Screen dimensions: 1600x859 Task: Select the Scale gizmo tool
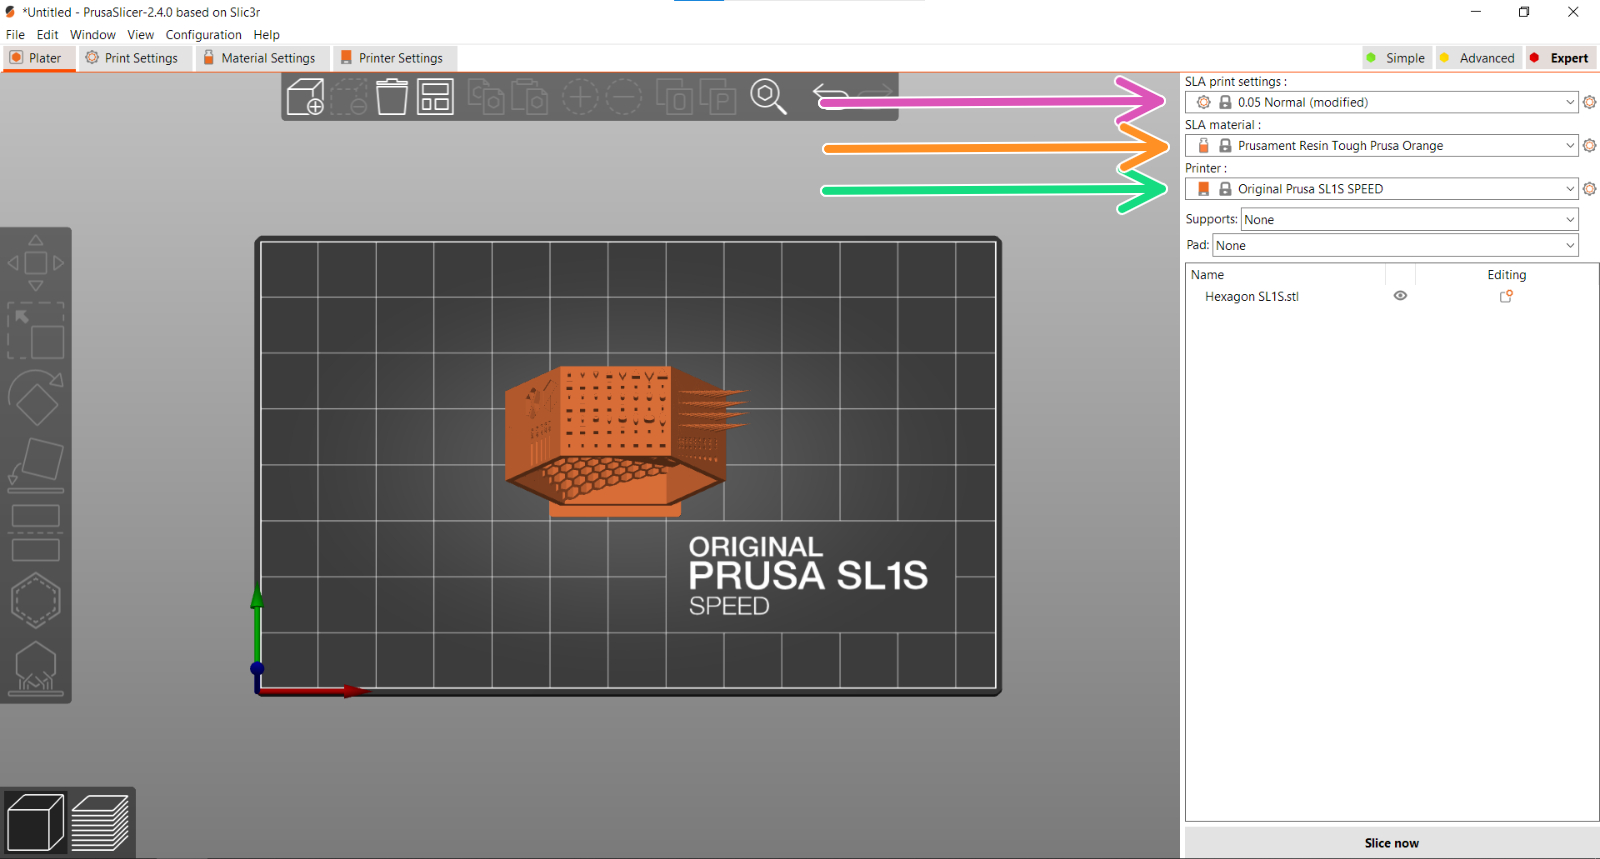[x=36, y=331]
